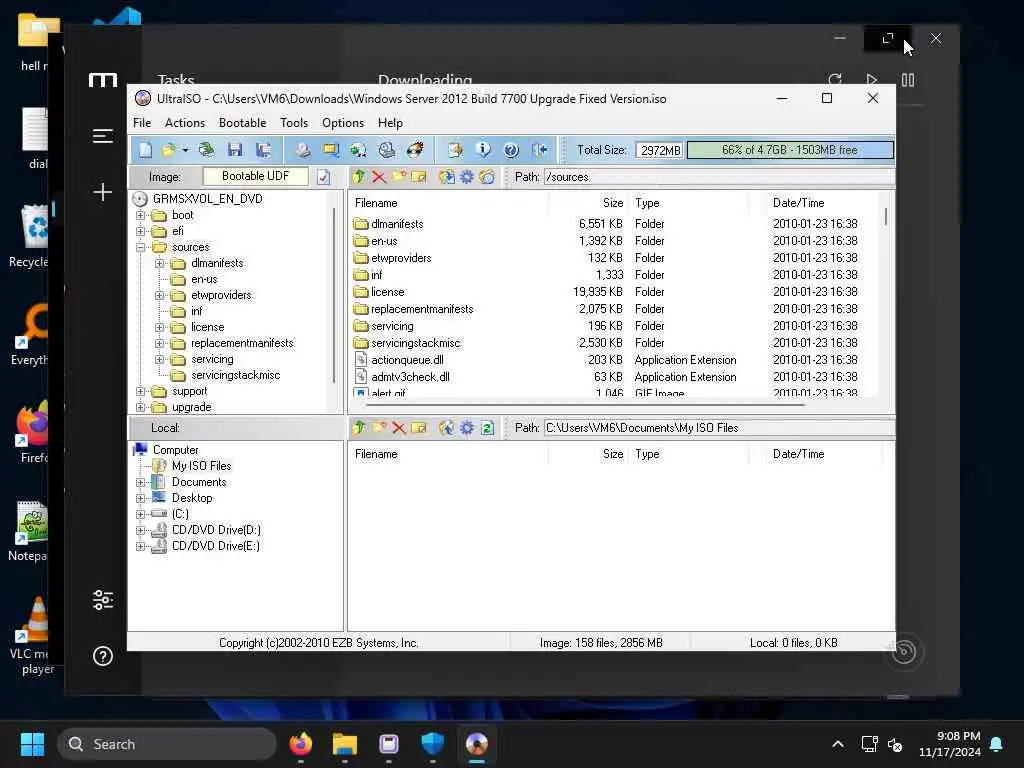Click the gear icon in local pane toolbar
1024x768 pixels.
[x=466, y=428]
